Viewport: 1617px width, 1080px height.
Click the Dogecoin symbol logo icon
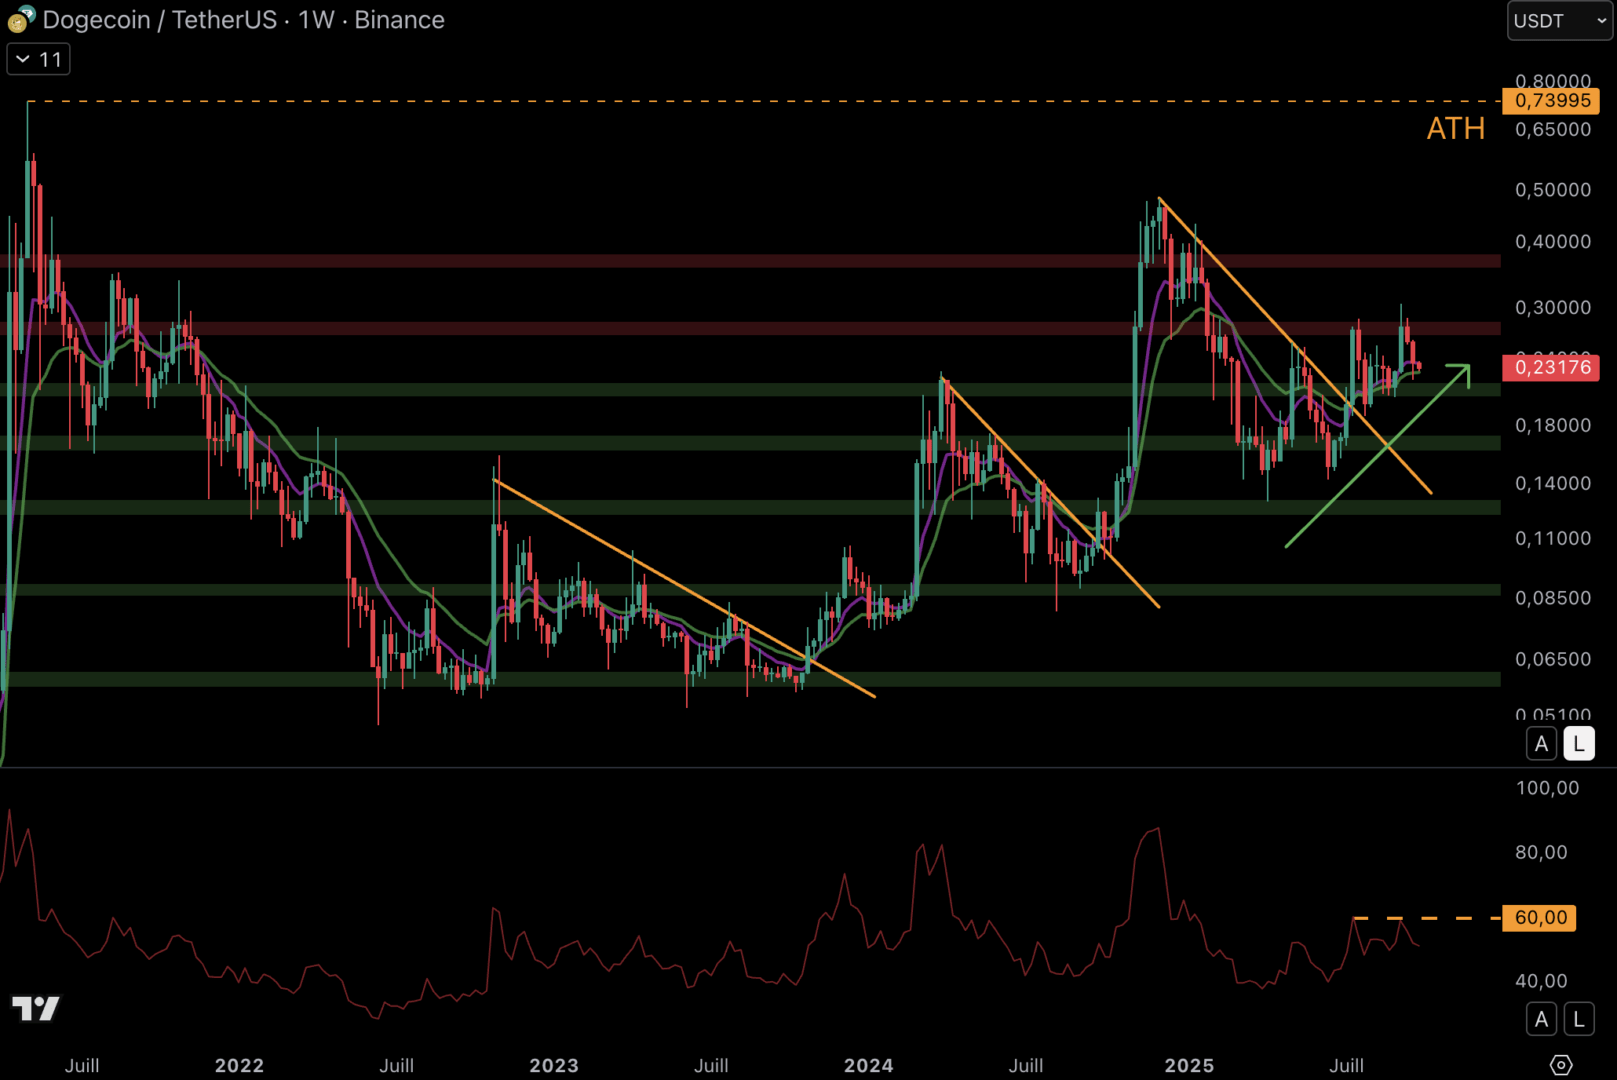click(x=21, y=19)
